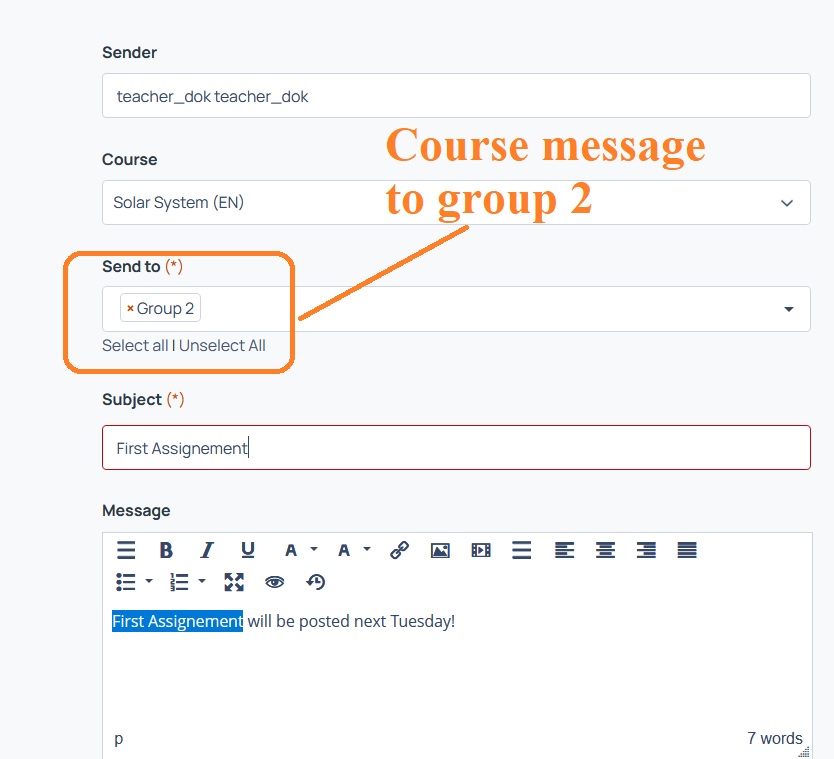
Task: Align text left
Action: click(564, 550)
